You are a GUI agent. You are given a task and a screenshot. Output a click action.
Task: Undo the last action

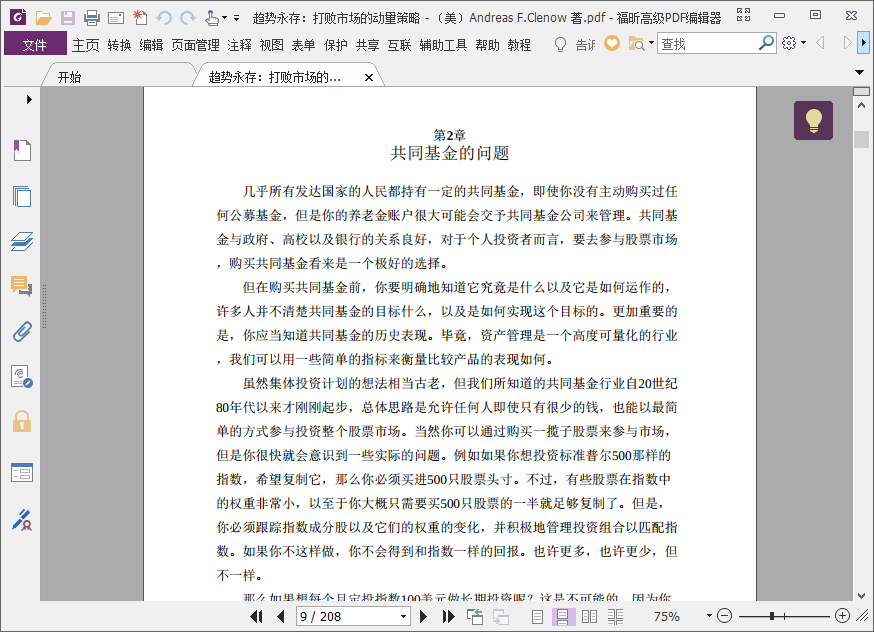164,18
